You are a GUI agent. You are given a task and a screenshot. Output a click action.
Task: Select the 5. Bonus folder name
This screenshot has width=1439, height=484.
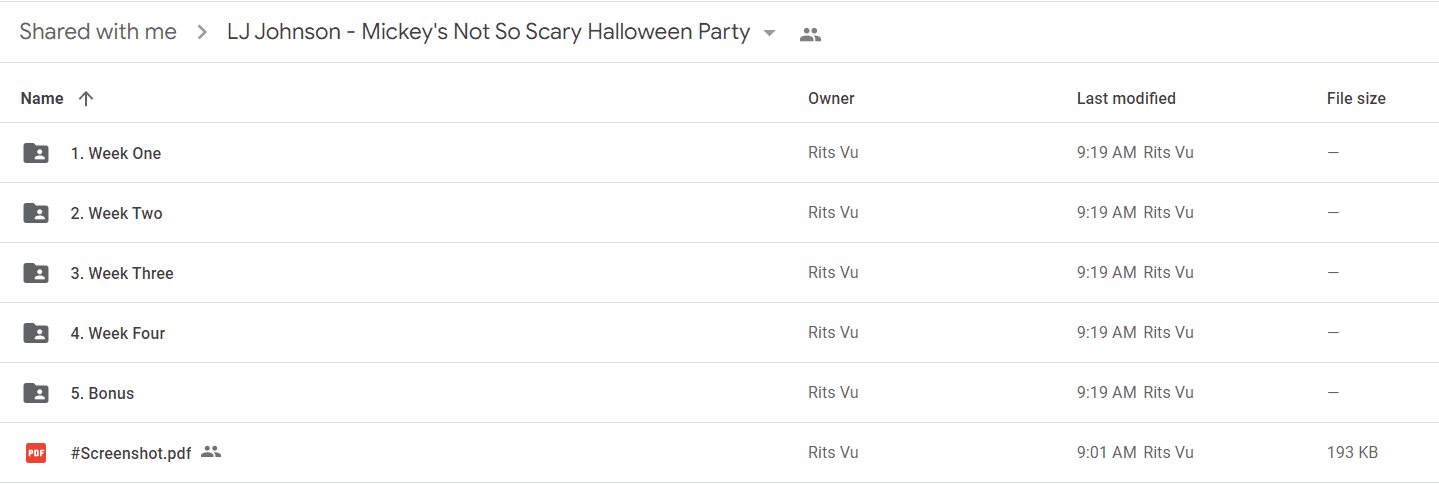[102, 393]
